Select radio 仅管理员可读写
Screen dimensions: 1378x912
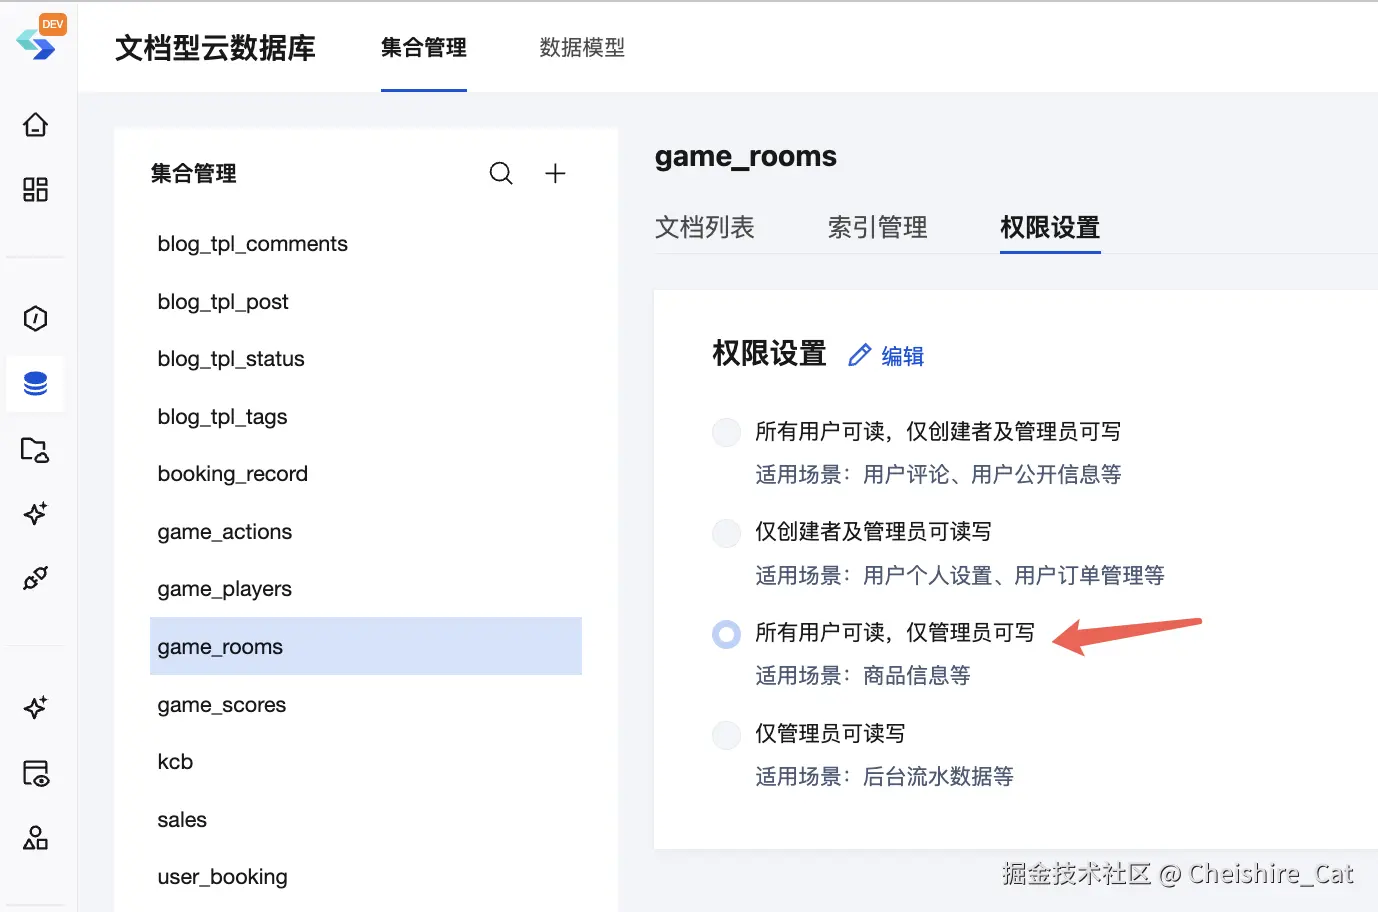(x=726, y=734)
